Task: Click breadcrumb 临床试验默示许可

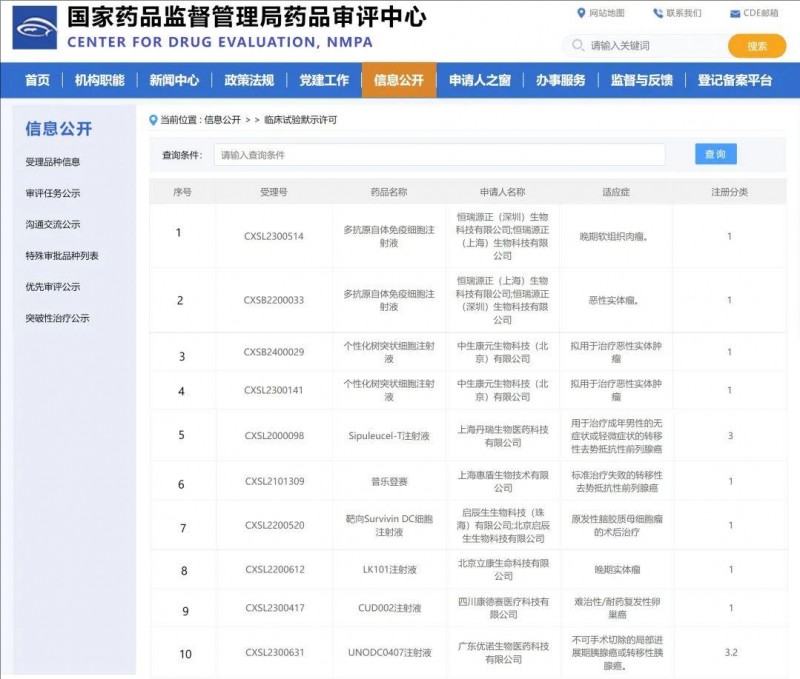Action: pos(301,120)
